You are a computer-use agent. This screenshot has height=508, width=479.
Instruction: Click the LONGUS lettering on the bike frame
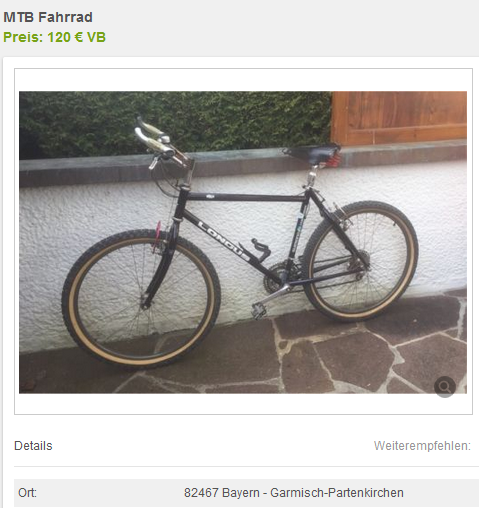[x=224, y=241]
